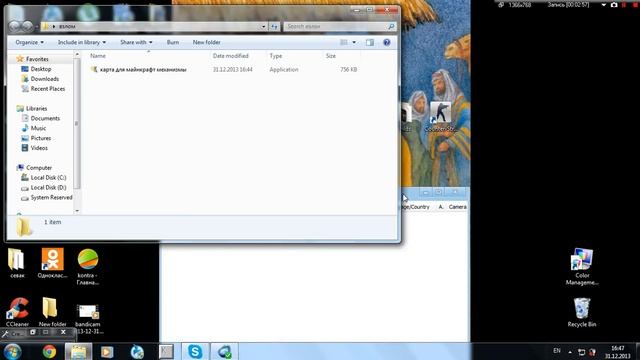Click the address bar path
This screenshot has width=640, height=360.
coord(151,27)
